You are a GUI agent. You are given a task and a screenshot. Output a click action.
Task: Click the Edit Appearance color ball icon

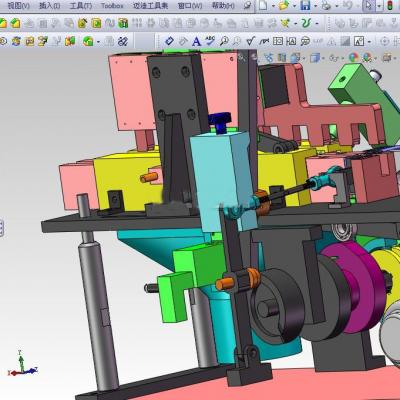click(354, 58)
